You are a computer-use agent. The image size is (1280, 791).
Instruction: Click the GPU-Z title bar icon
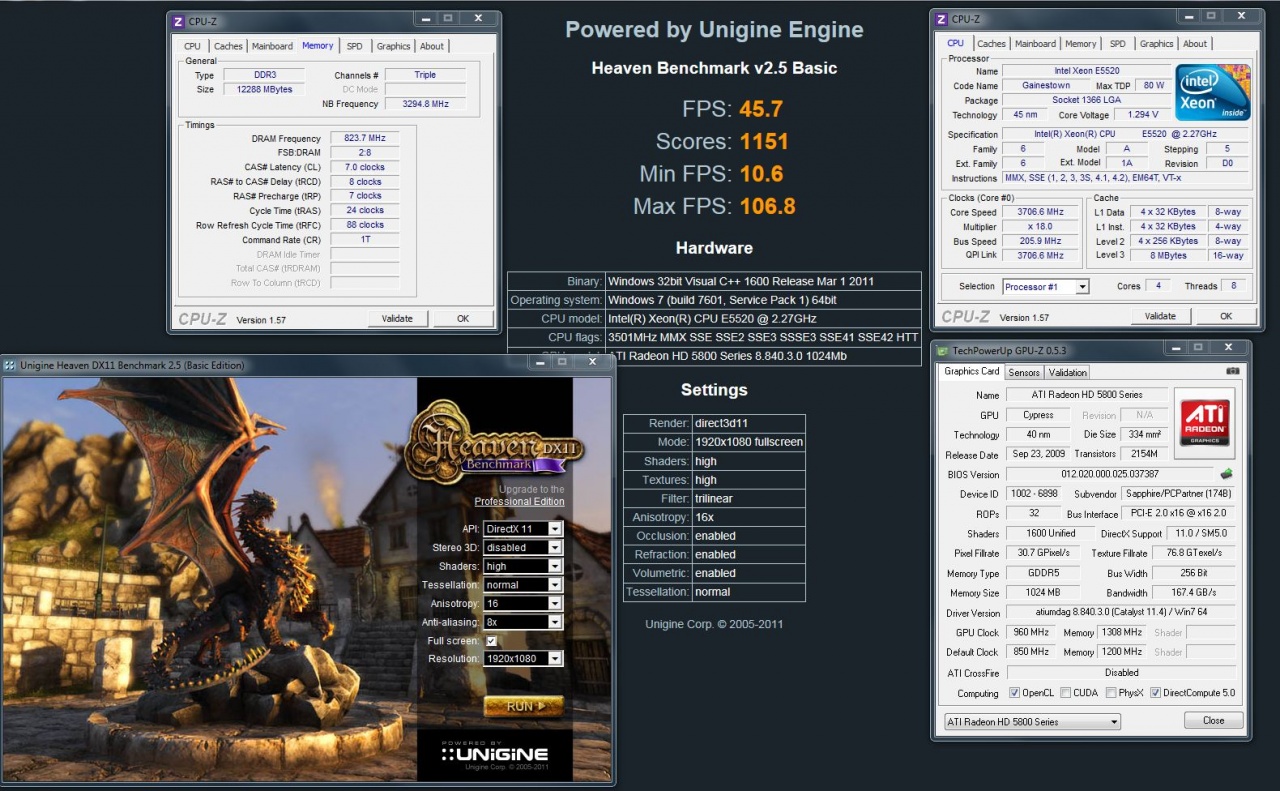(x=942, y=349)
